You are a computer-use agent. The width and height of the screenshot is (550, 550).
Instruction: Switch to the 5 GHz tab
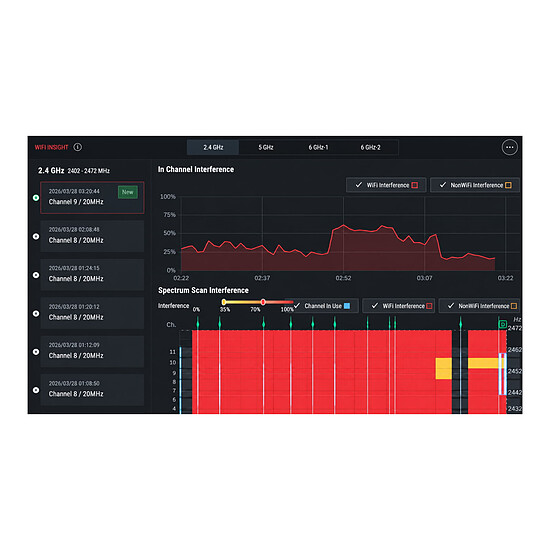(266, 147)
